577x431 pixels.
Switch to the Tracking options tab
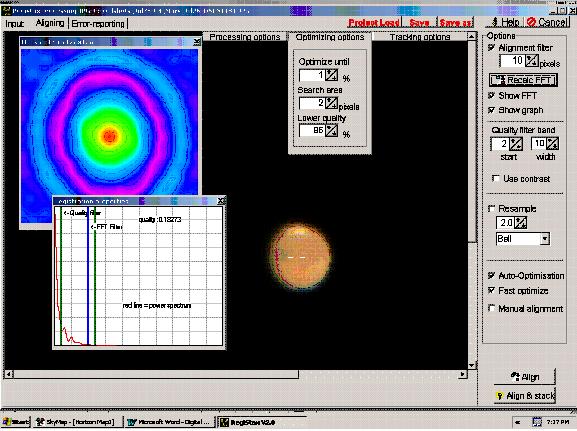pyautogui.click(x=420, y=37)
